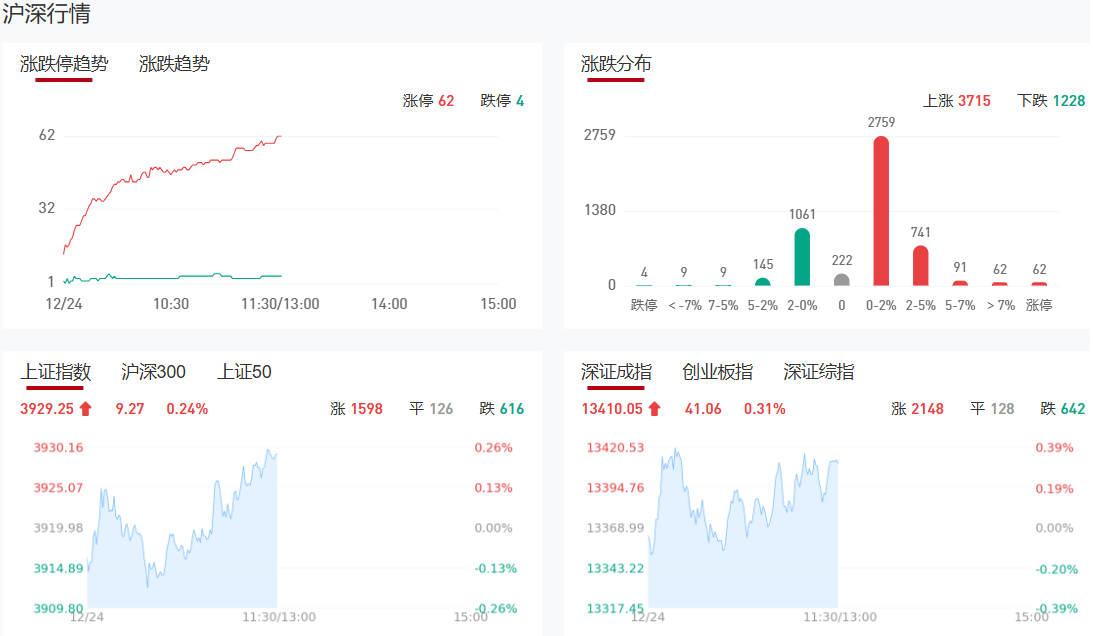This screenshot has height=636, width=1093.
Task: Click the 沪深行情 page title
Action: [47, 15]
